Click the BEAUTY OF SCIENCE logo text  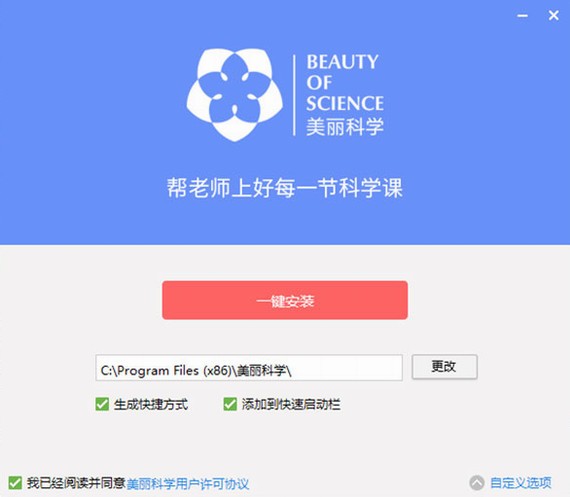[345, 83]
